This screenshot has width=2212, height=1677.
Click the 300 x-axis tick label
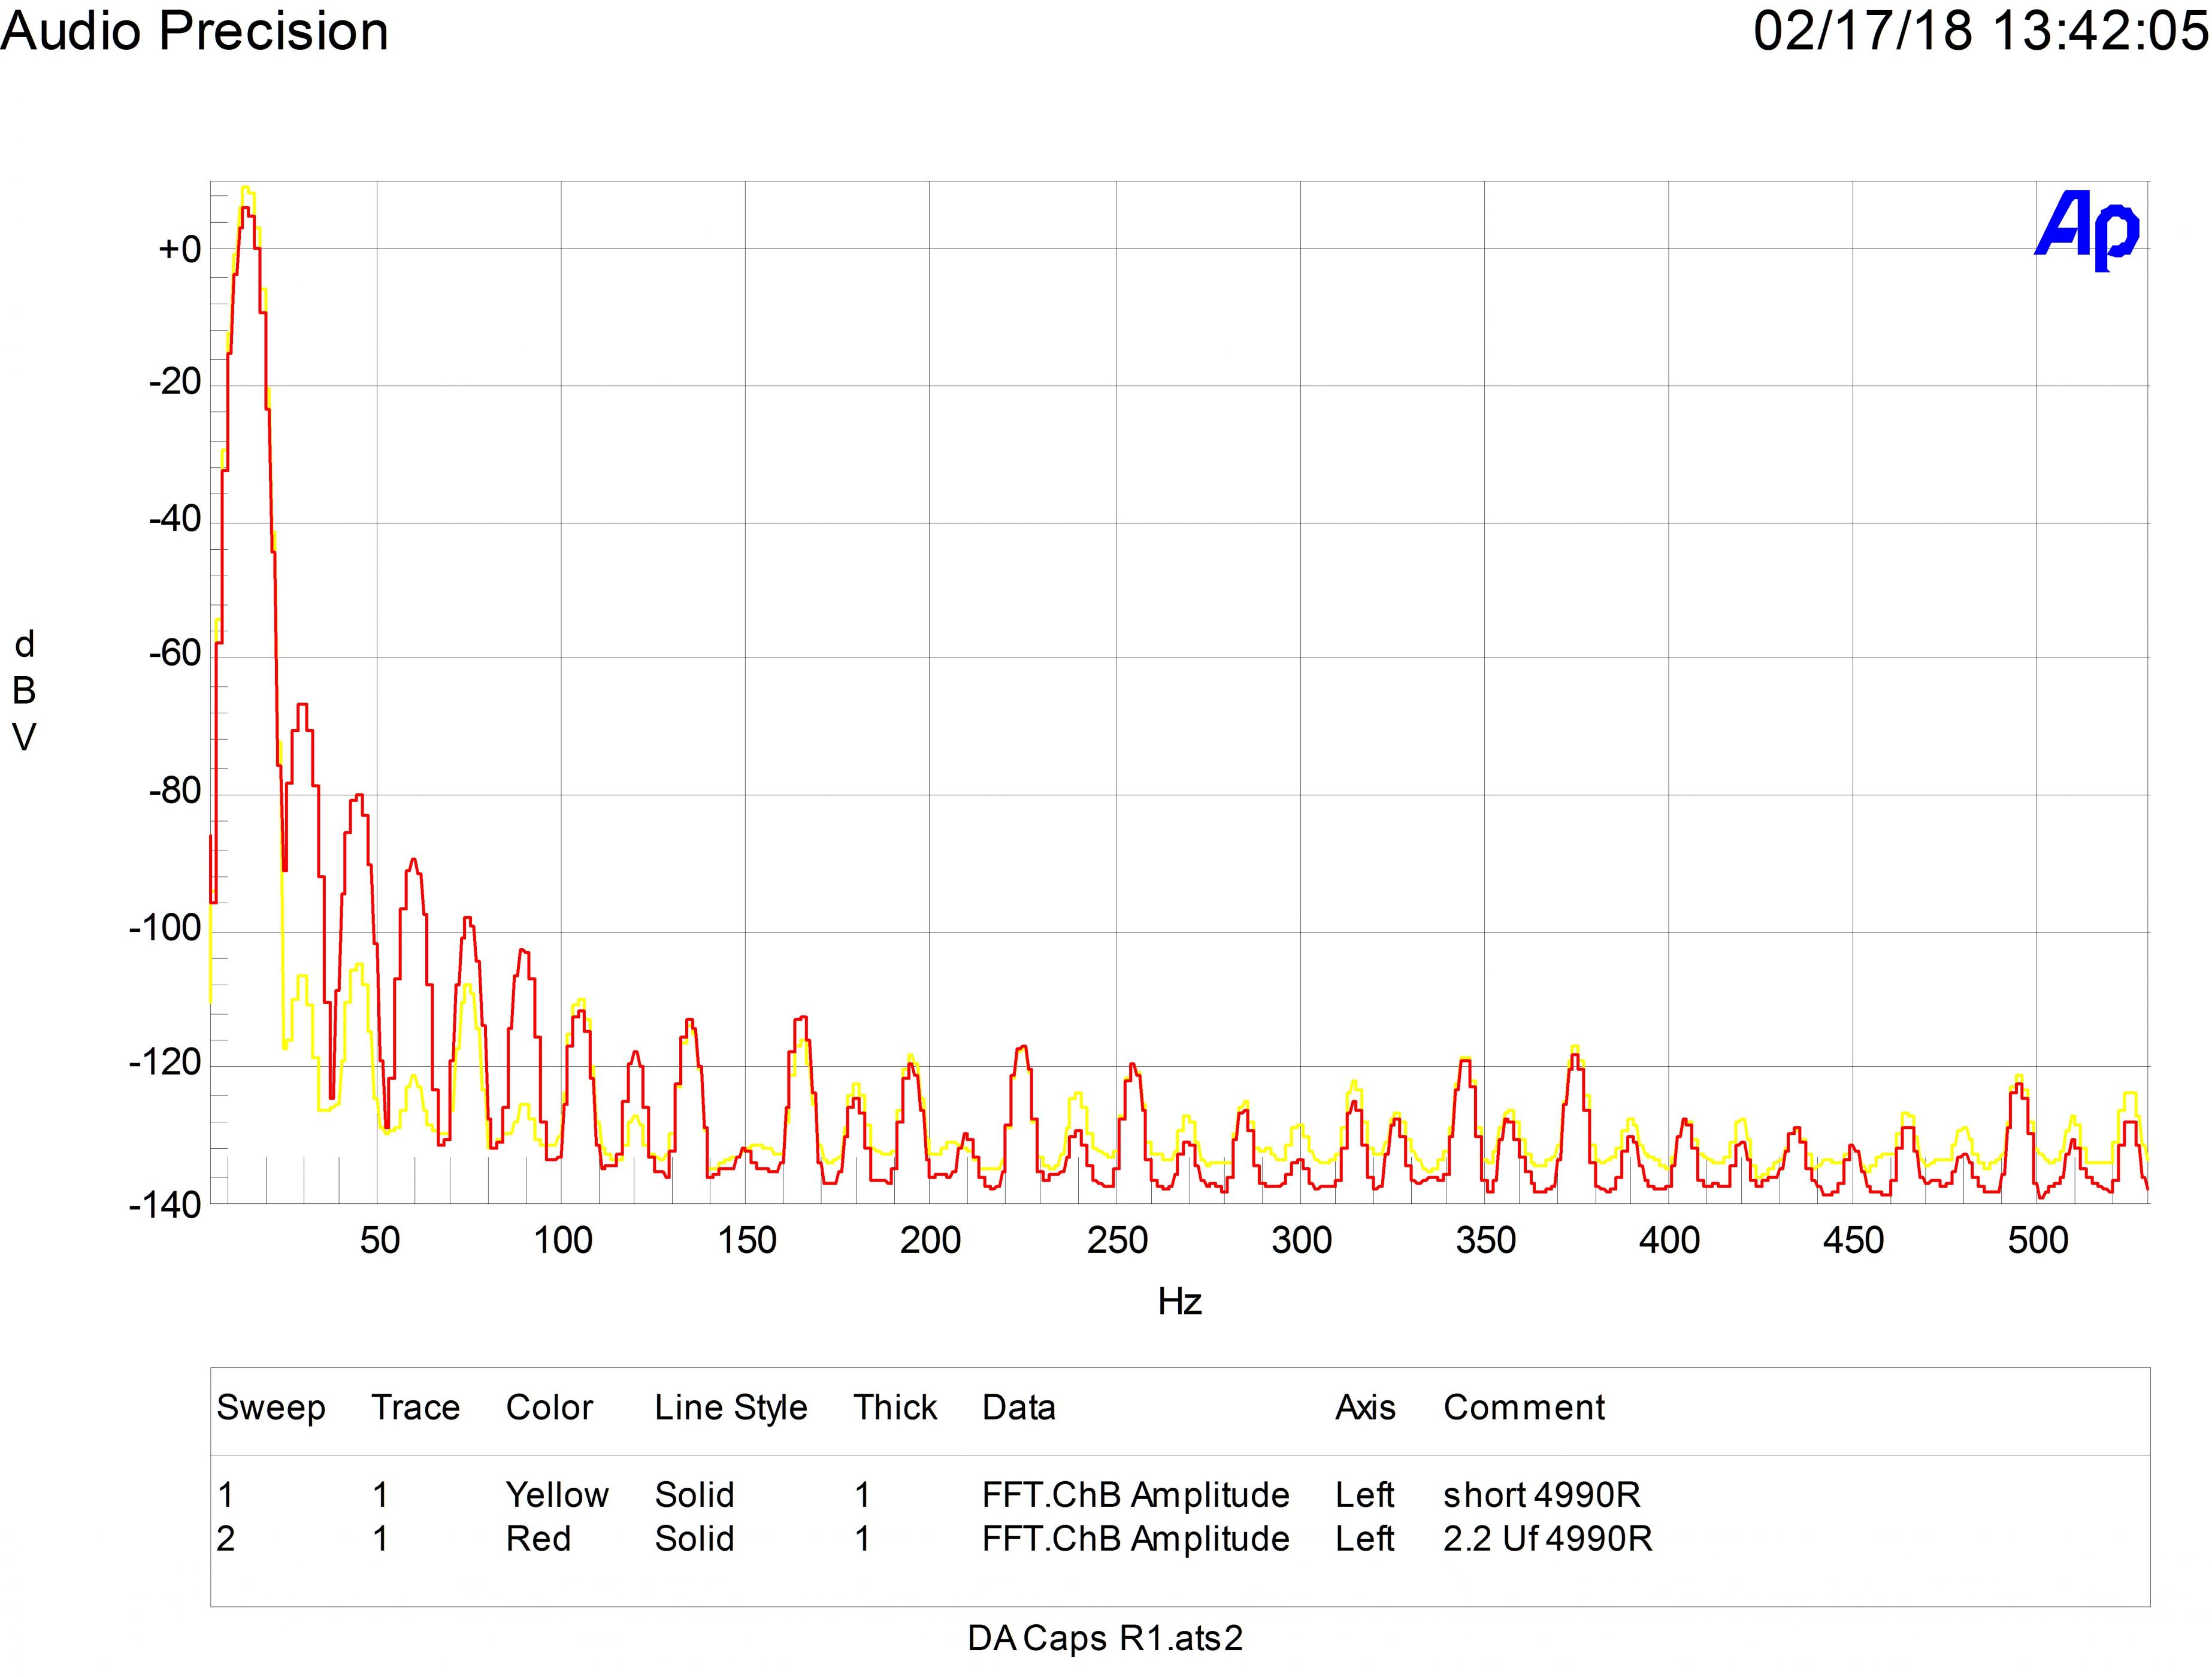click(x=1301, y=1240)
